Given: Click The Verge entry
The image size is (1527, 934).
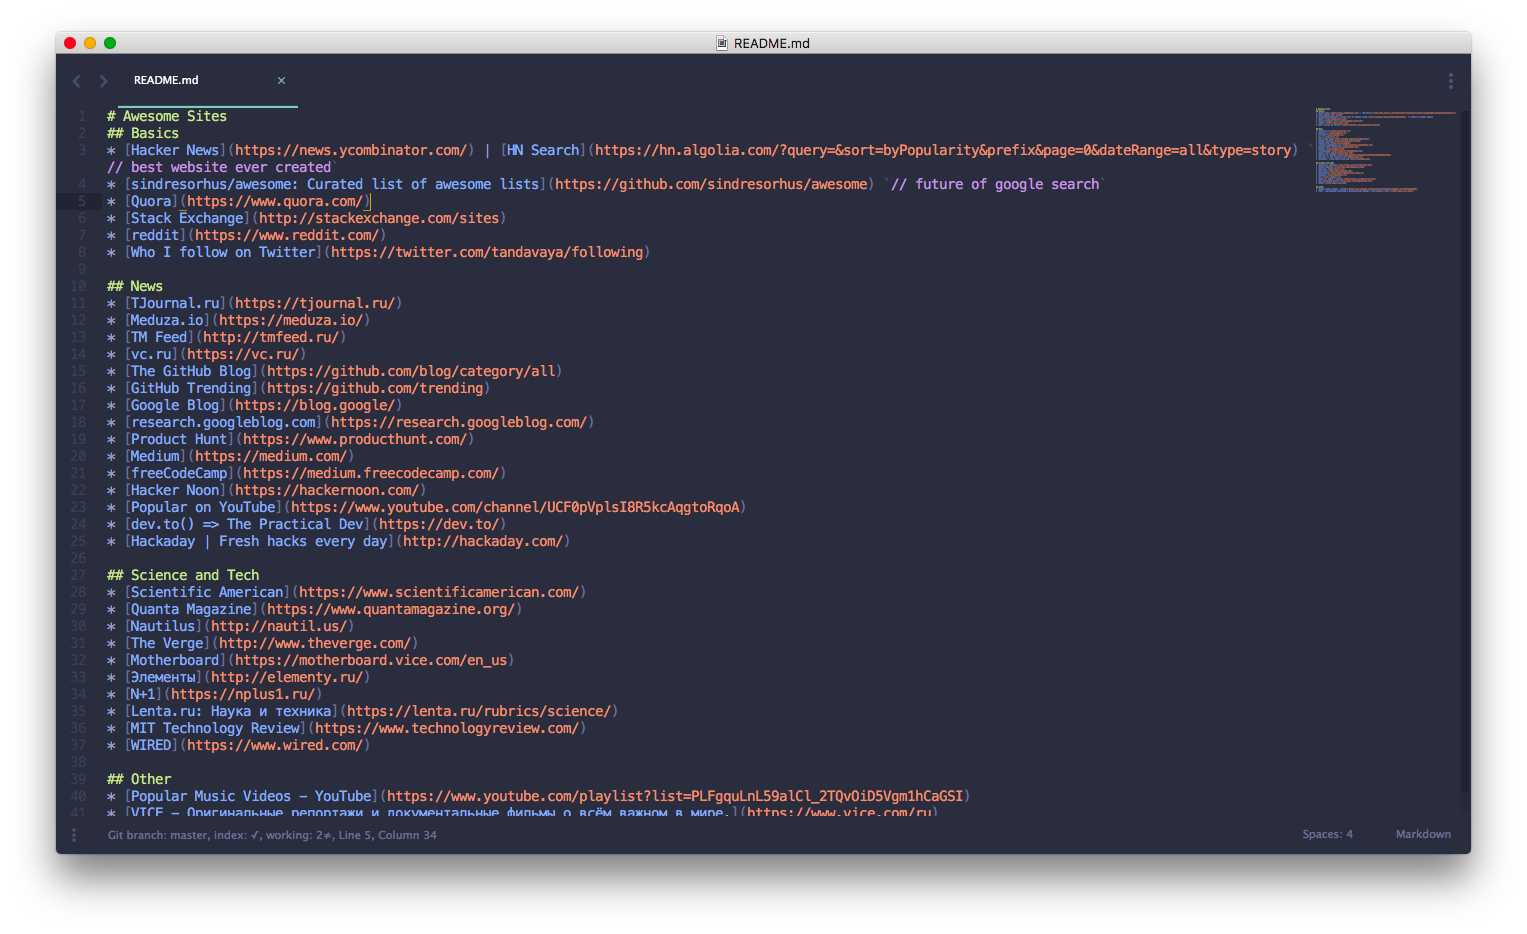Looking at the screenshot, I should tap(262, 643).
